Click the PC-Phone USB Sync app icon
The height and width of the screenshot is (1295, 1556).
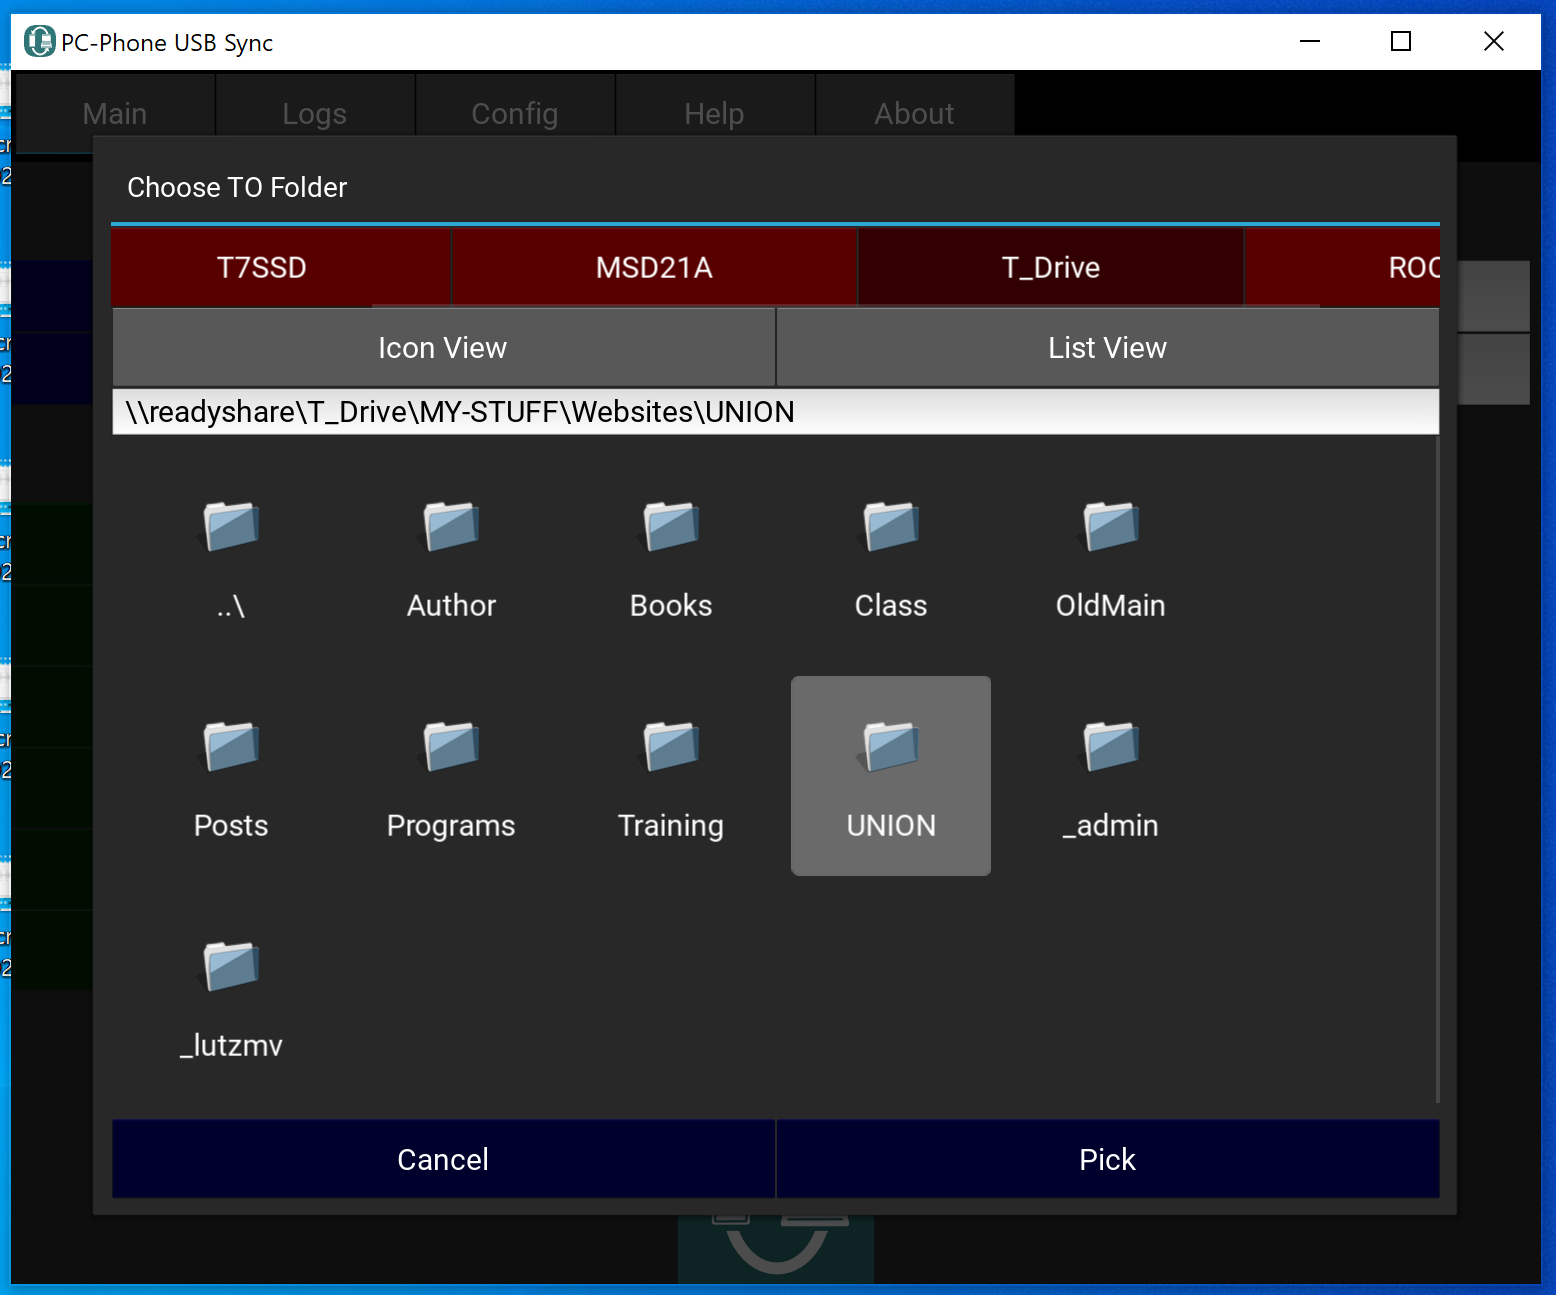pyautogui.click(x=40, y=41)
